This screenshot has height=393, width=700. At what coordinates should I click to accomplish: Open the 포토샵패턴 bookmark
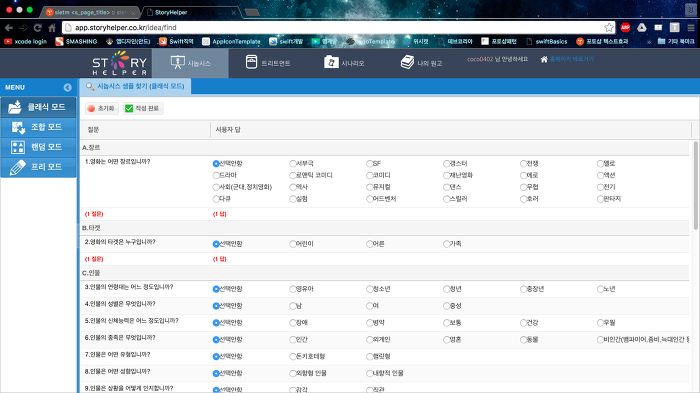[499, 42]
